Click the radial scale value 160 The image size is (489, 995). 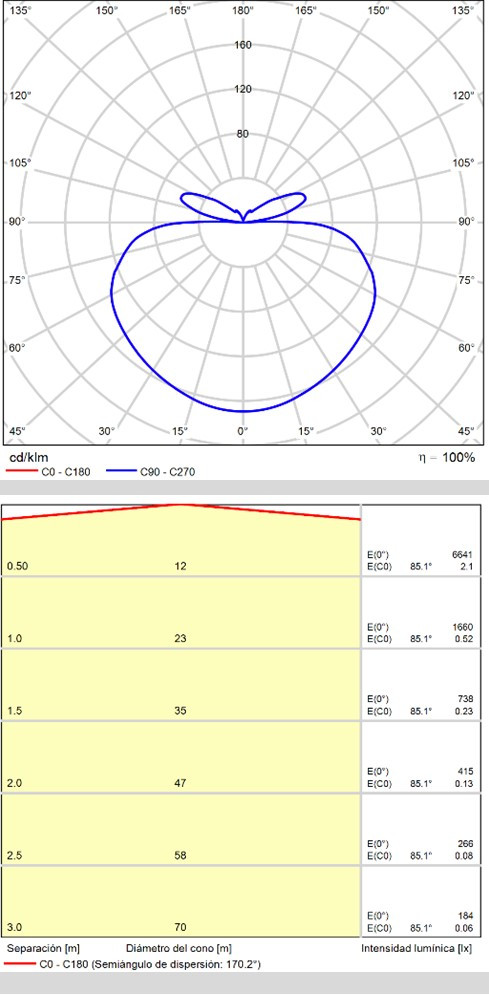(243, 44)
